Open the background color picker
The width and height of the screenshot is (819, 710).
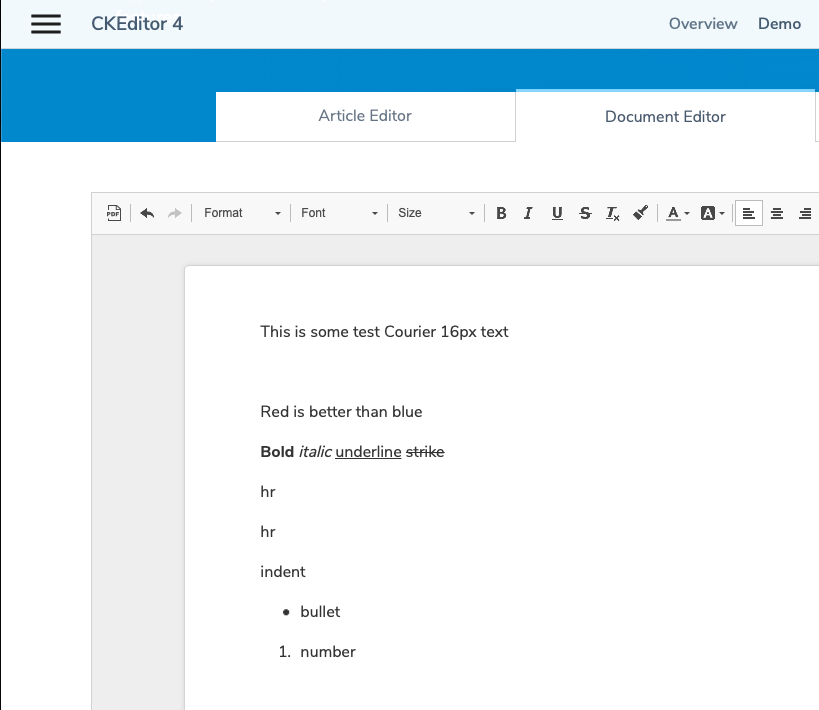(712, 213)
